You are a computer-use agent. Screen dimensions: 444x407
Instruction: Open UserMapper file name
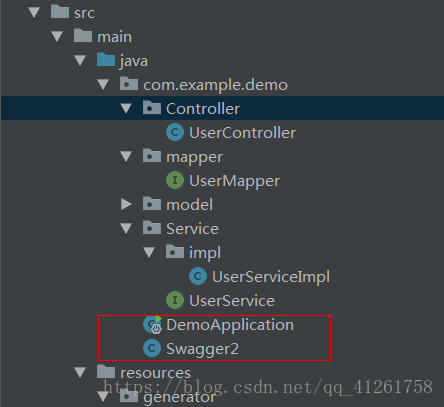[x=234, y=181]
